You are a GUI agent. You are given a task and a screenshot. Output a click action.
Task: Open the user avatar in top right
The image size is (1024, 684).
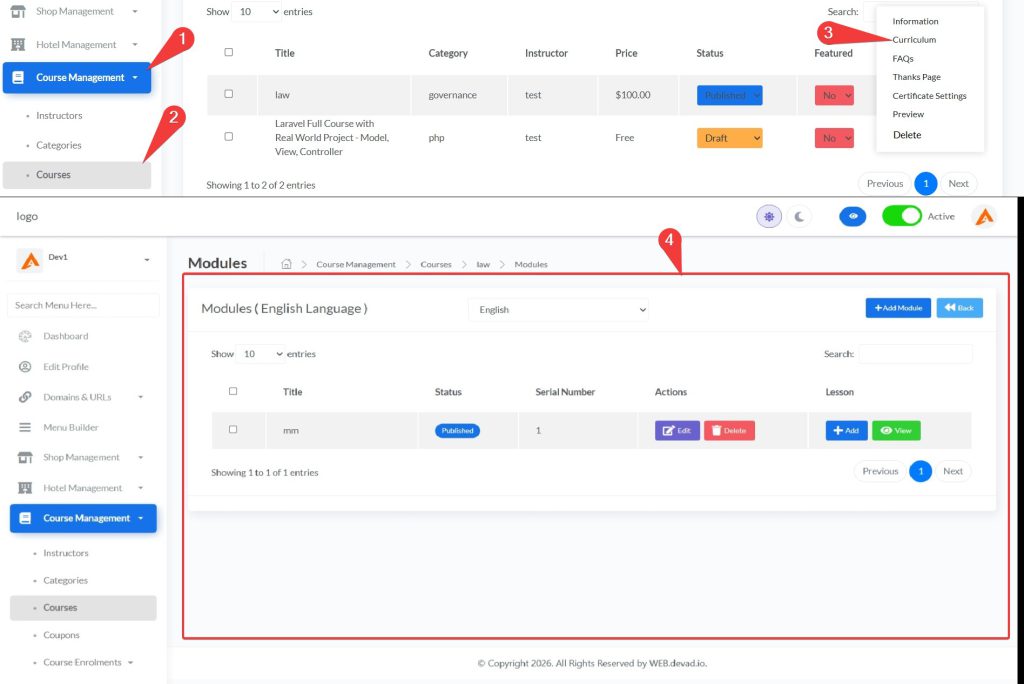pyautogui.click(x=984, y=216)
